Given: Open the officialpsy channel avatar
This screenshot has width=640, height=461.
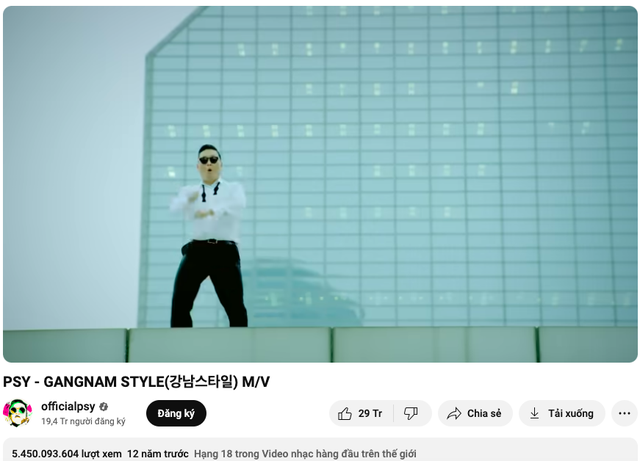Looking at the screenshot, I should (x=18, y=413).
